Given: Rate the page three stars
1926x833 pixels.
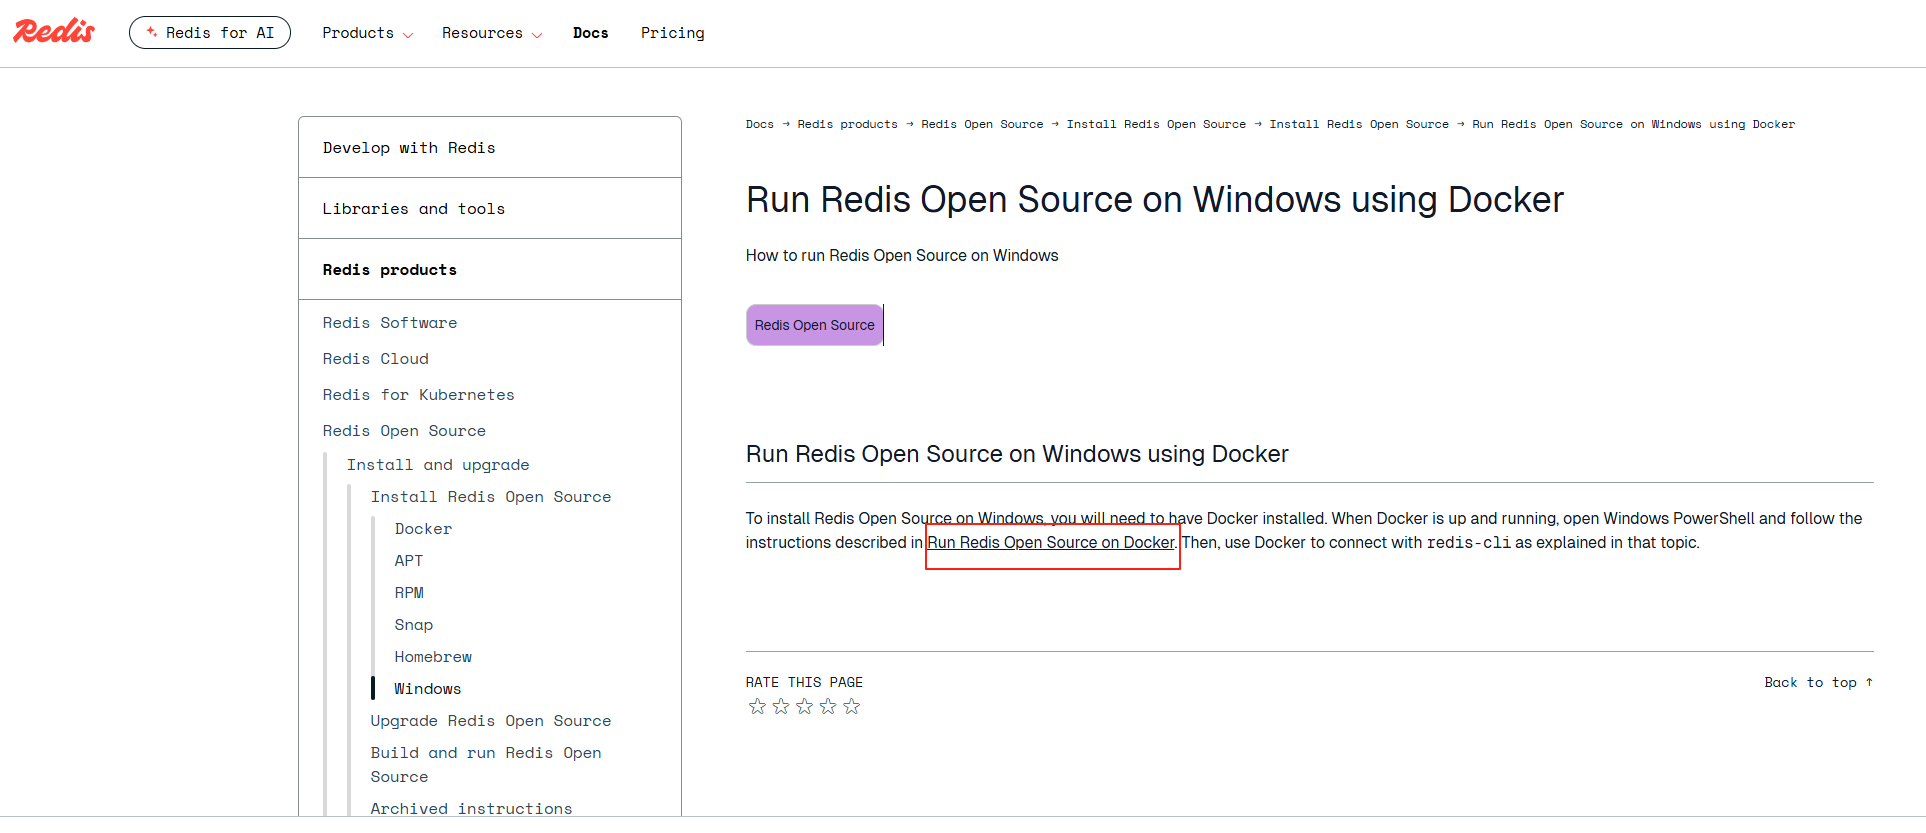Looking at the screenshot, I should tap(804, 707).
